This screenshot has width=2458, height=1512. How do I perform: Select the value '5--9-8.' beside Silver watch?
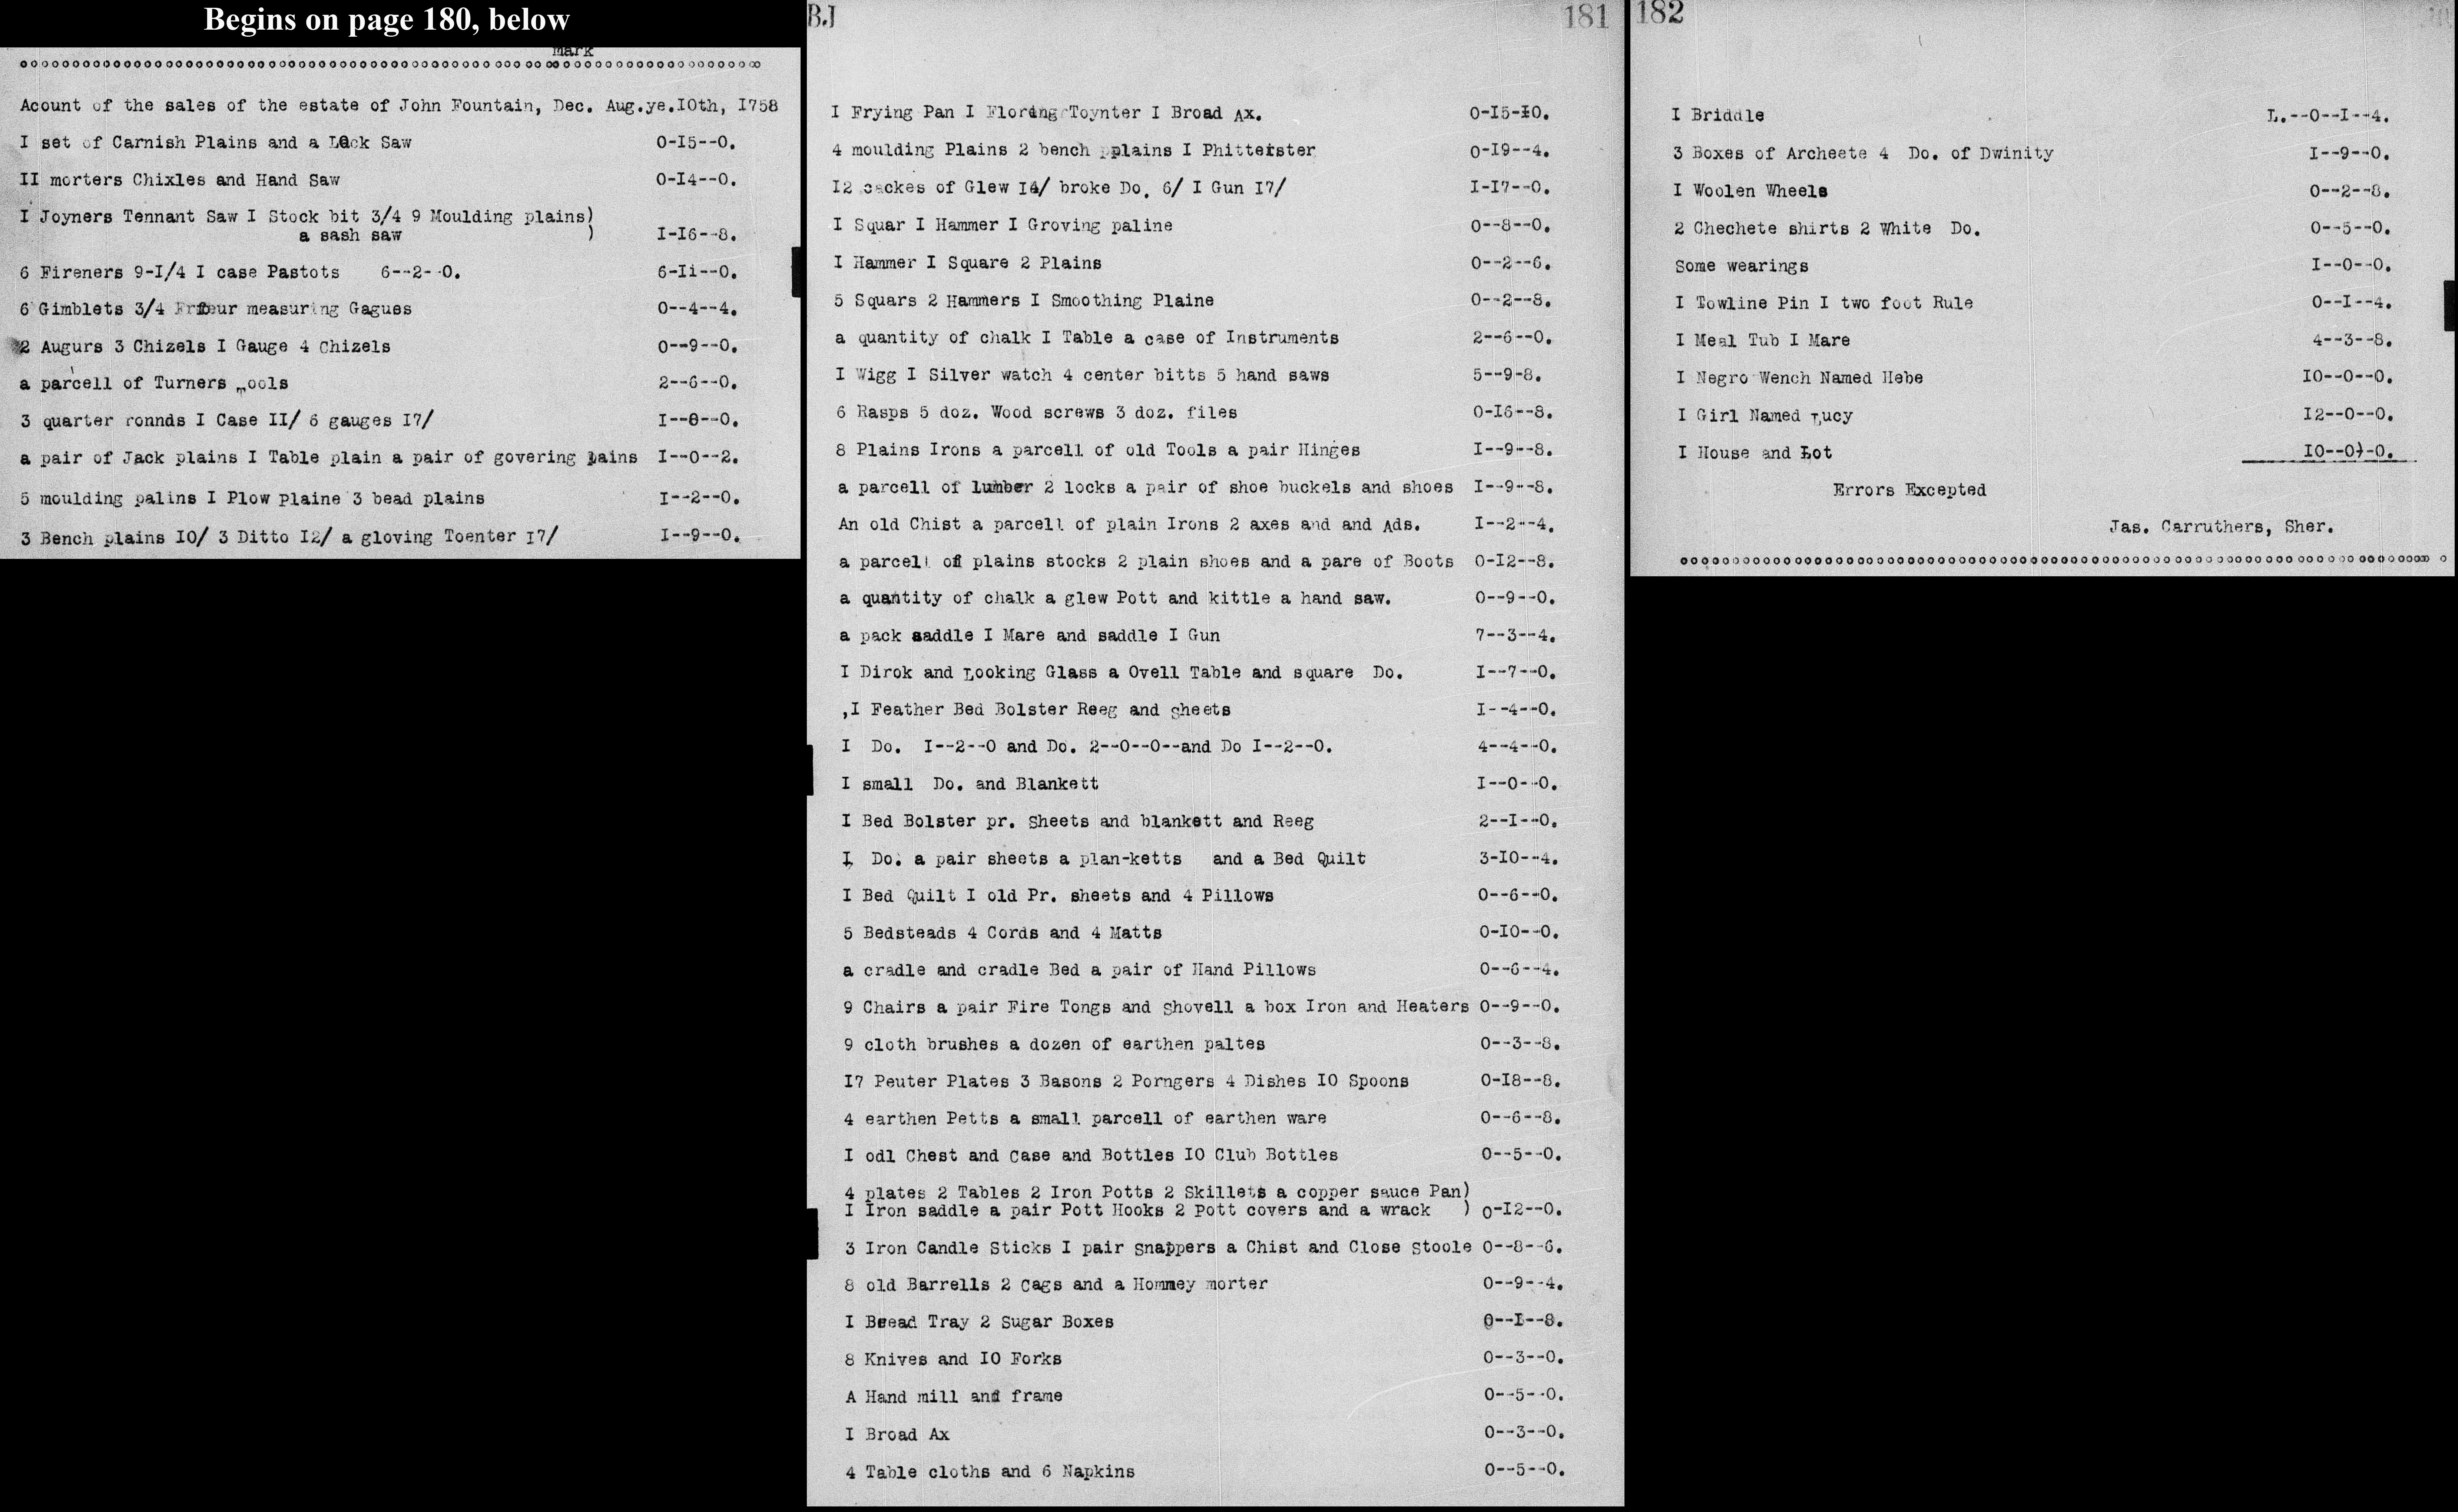[x=1507, y=375]
